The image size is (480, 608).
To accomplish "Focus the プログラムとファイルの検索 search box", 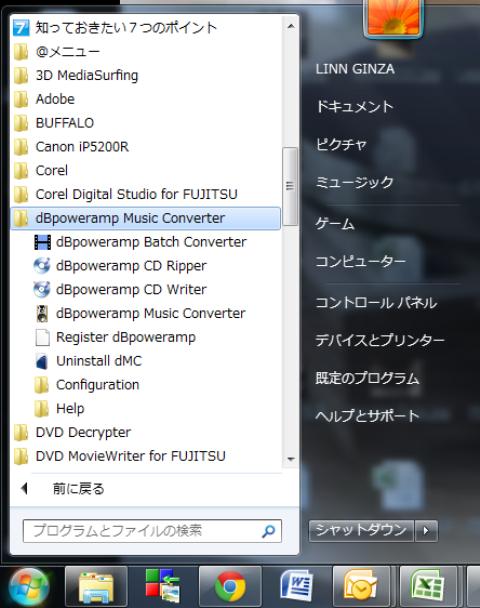I will 152,531.
